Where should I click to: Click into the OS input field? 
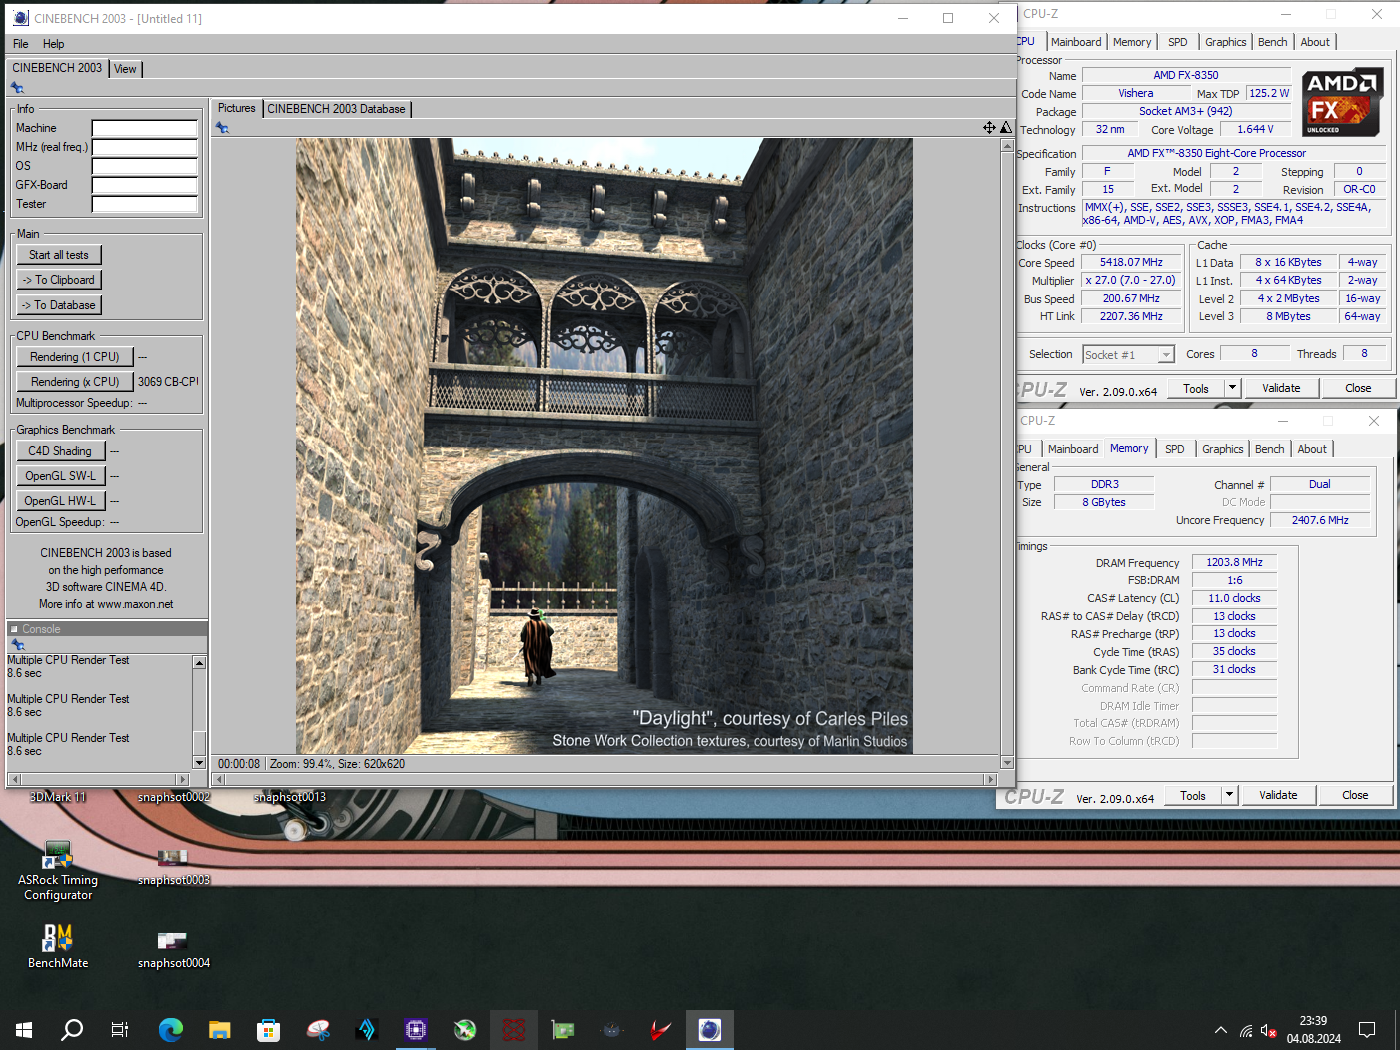[x=145, y=166]
